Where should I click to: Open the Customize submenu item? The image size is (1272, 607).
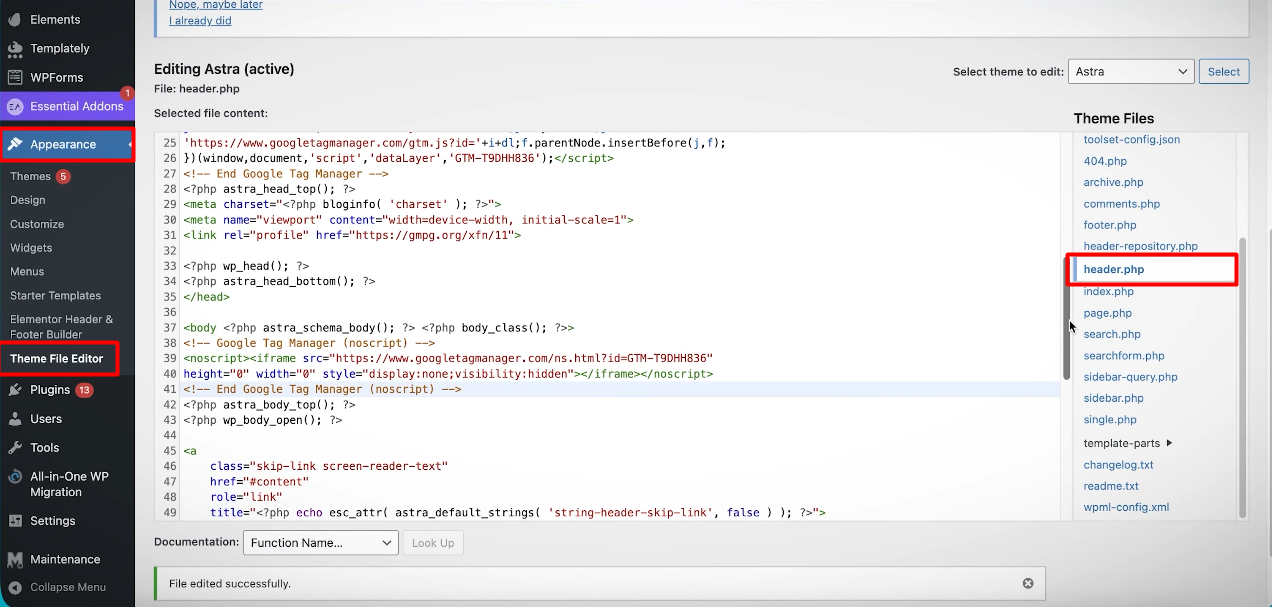click(x=37, y=224)
